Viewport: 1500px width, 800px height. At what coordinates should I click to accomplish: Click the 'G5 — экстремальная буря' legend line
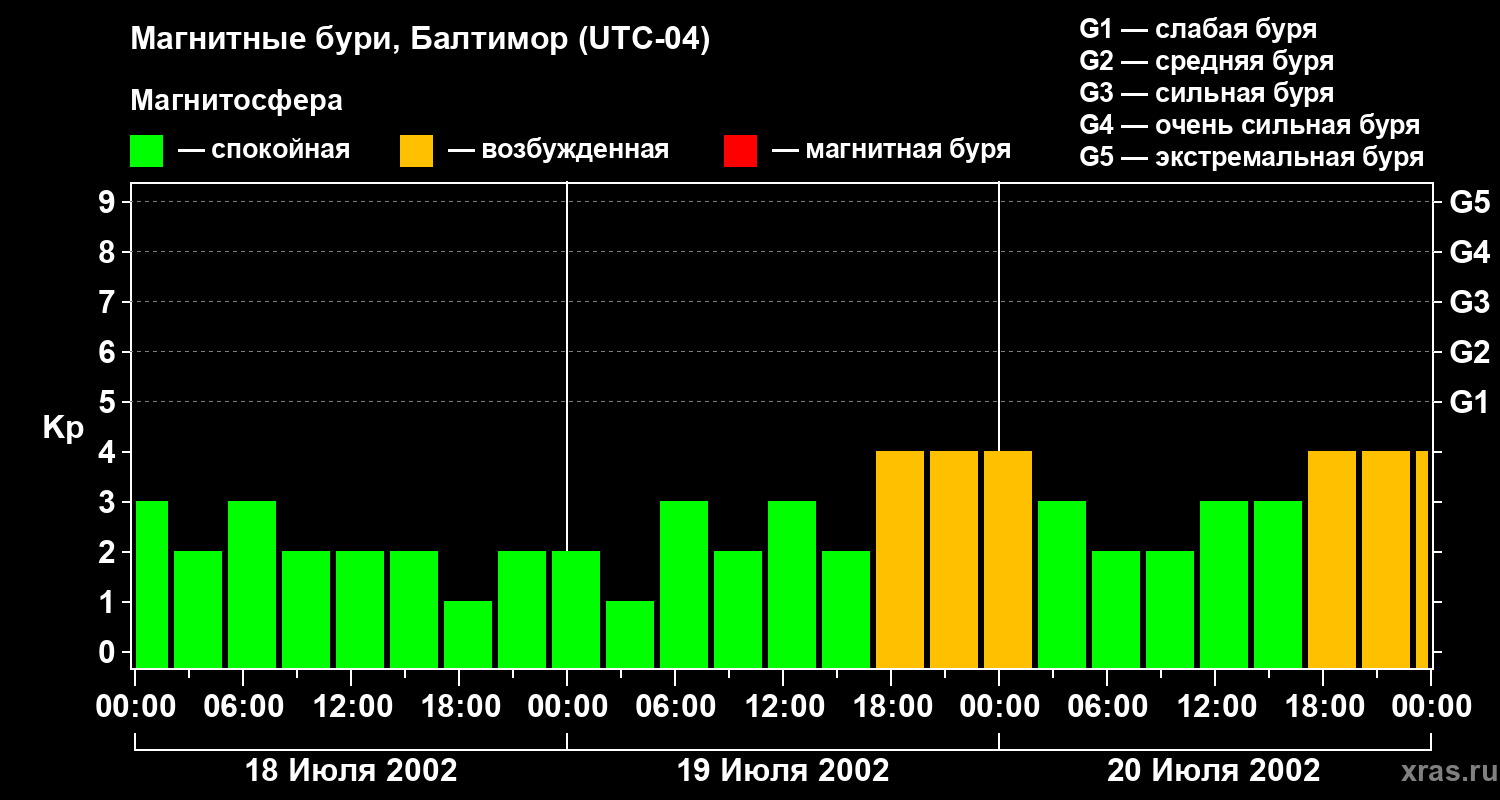pyautogui.click(x=1251, y=158)
